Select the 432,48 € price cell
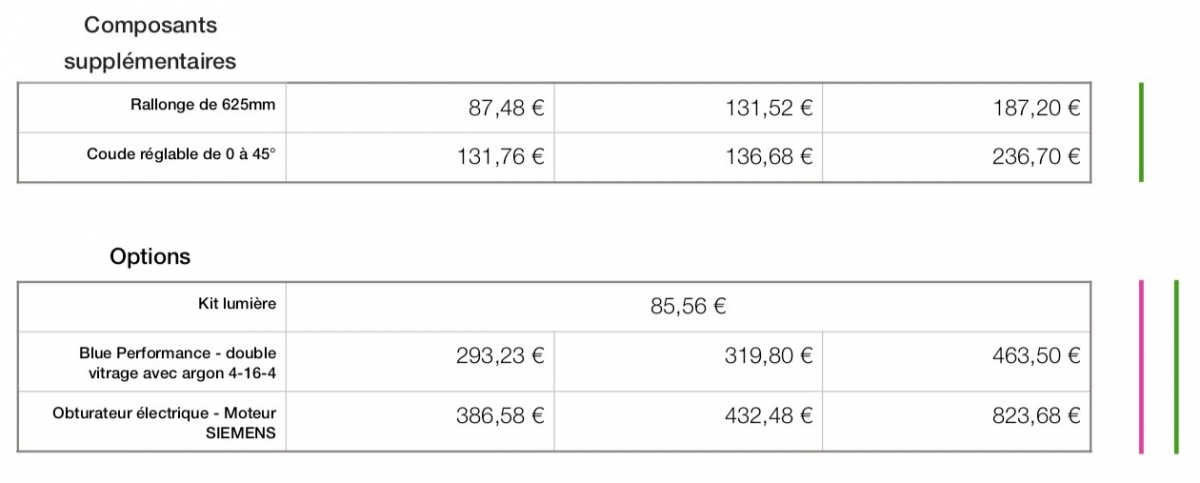Screen dimensions: 1200x483 click(689, 420)
